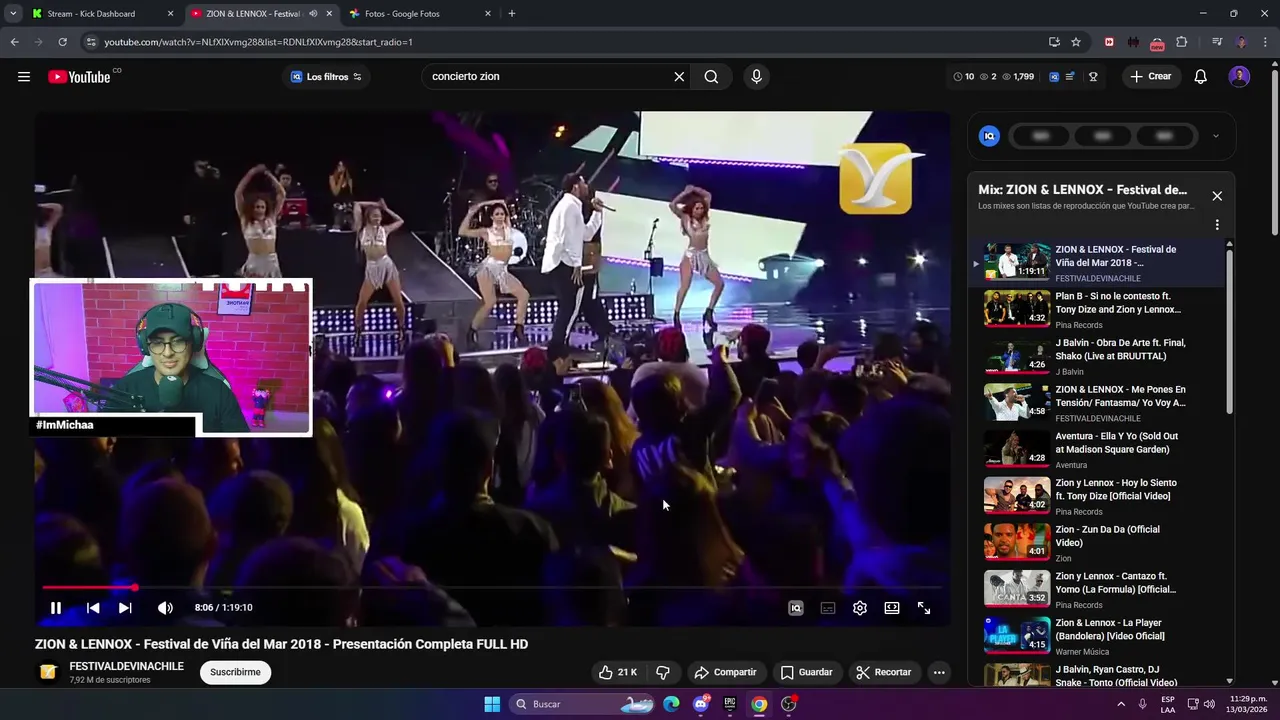Click Crear button
The image size is (1280, 720).
[x=1150, y=77]
